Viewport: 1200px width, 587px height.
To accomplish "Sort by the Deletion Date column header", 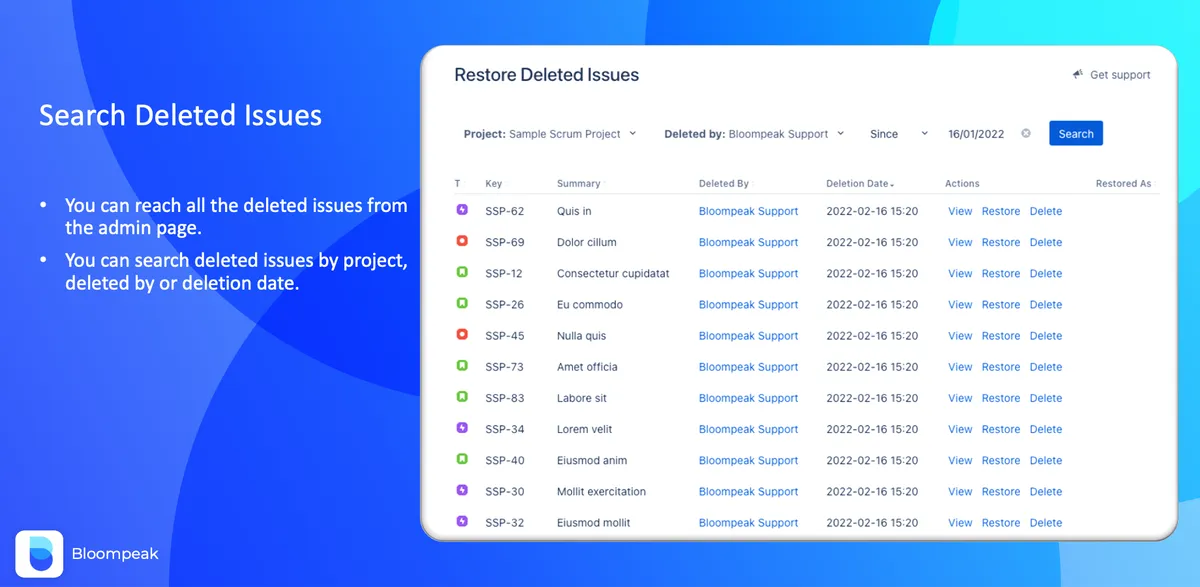I will pos(860,184).
